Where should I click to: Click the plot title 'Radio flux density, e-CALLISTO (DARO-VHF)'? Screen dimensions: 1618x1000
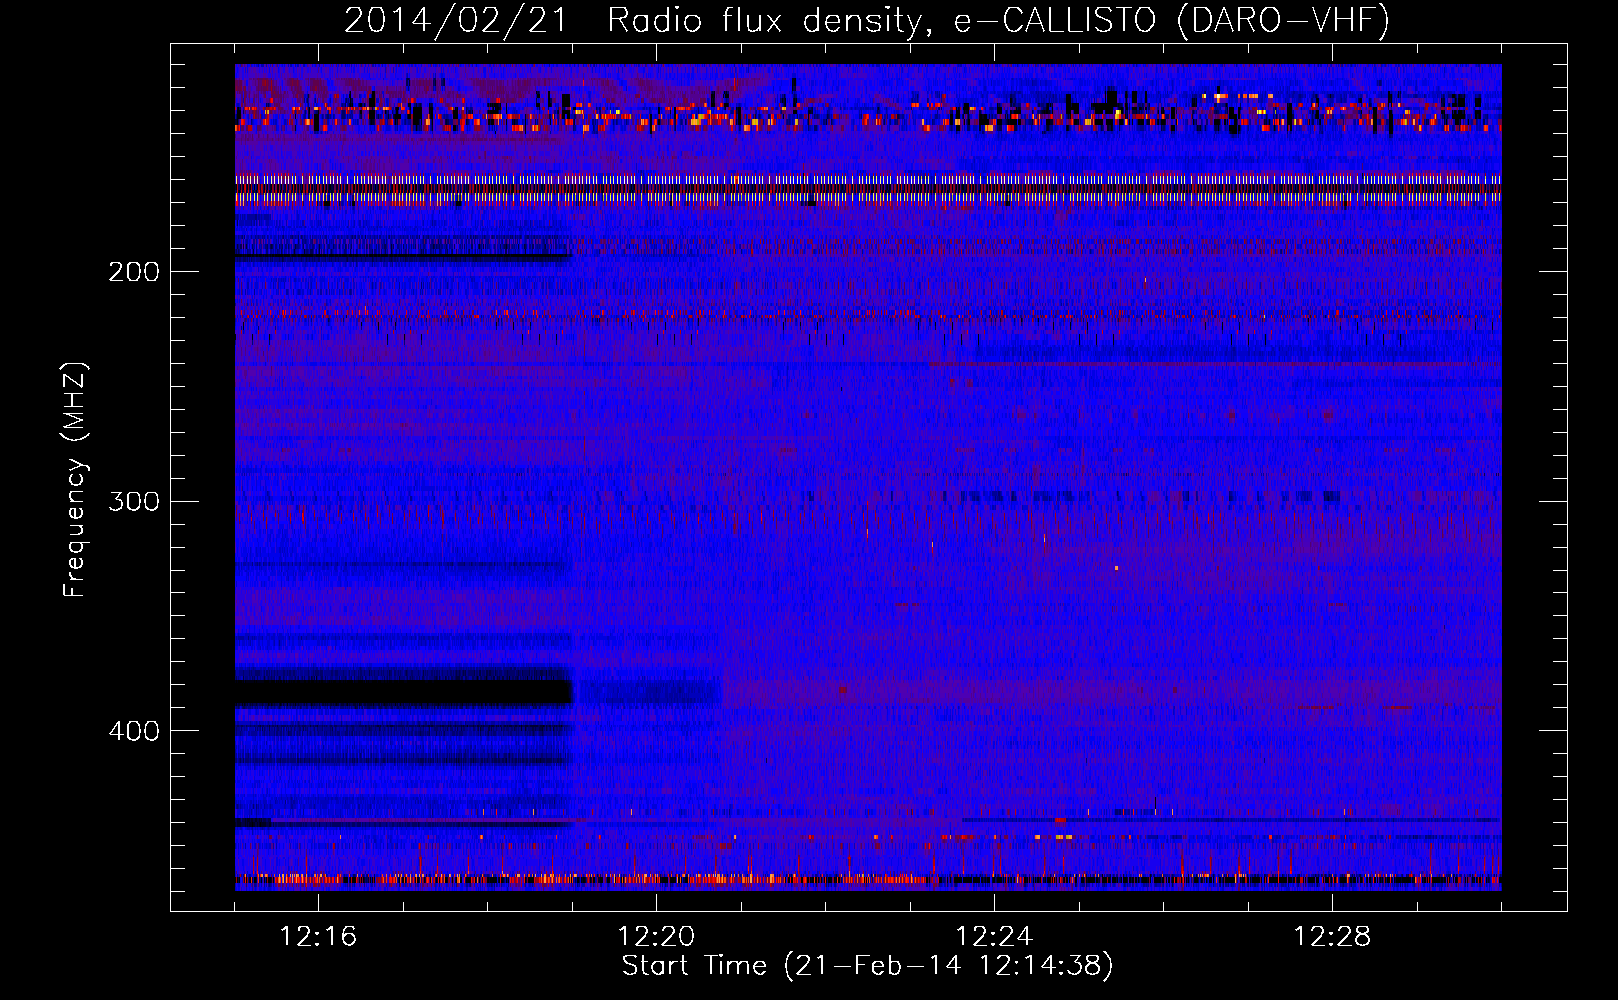coord(998,21)
